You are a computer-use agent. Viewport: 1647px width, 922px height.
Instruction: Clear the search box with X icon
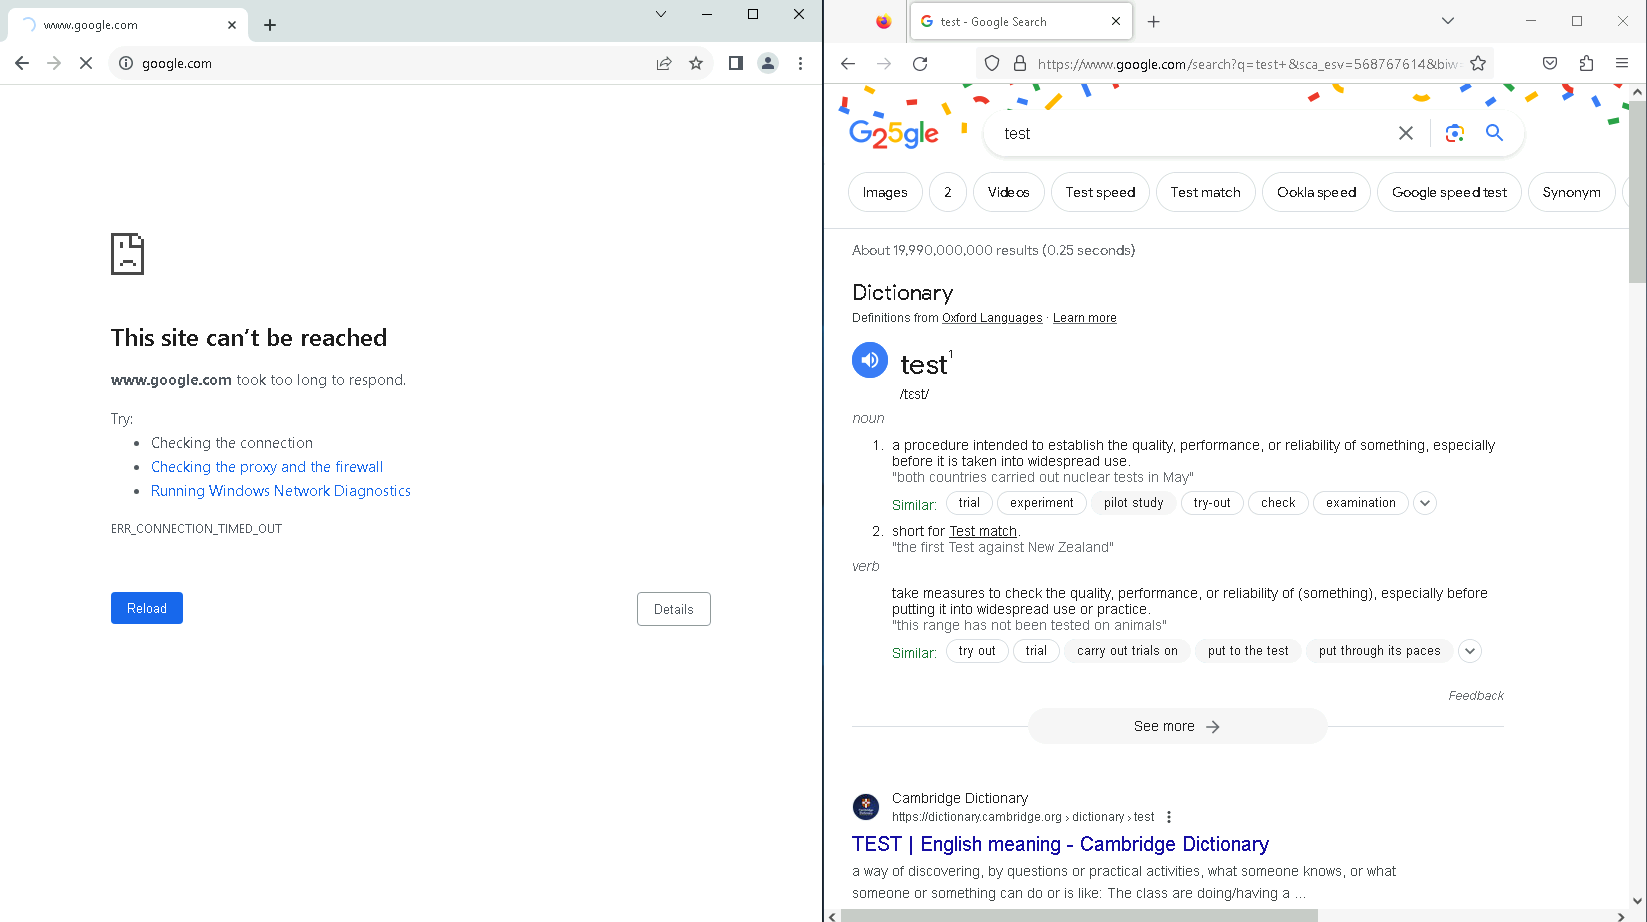[1405, 133]
